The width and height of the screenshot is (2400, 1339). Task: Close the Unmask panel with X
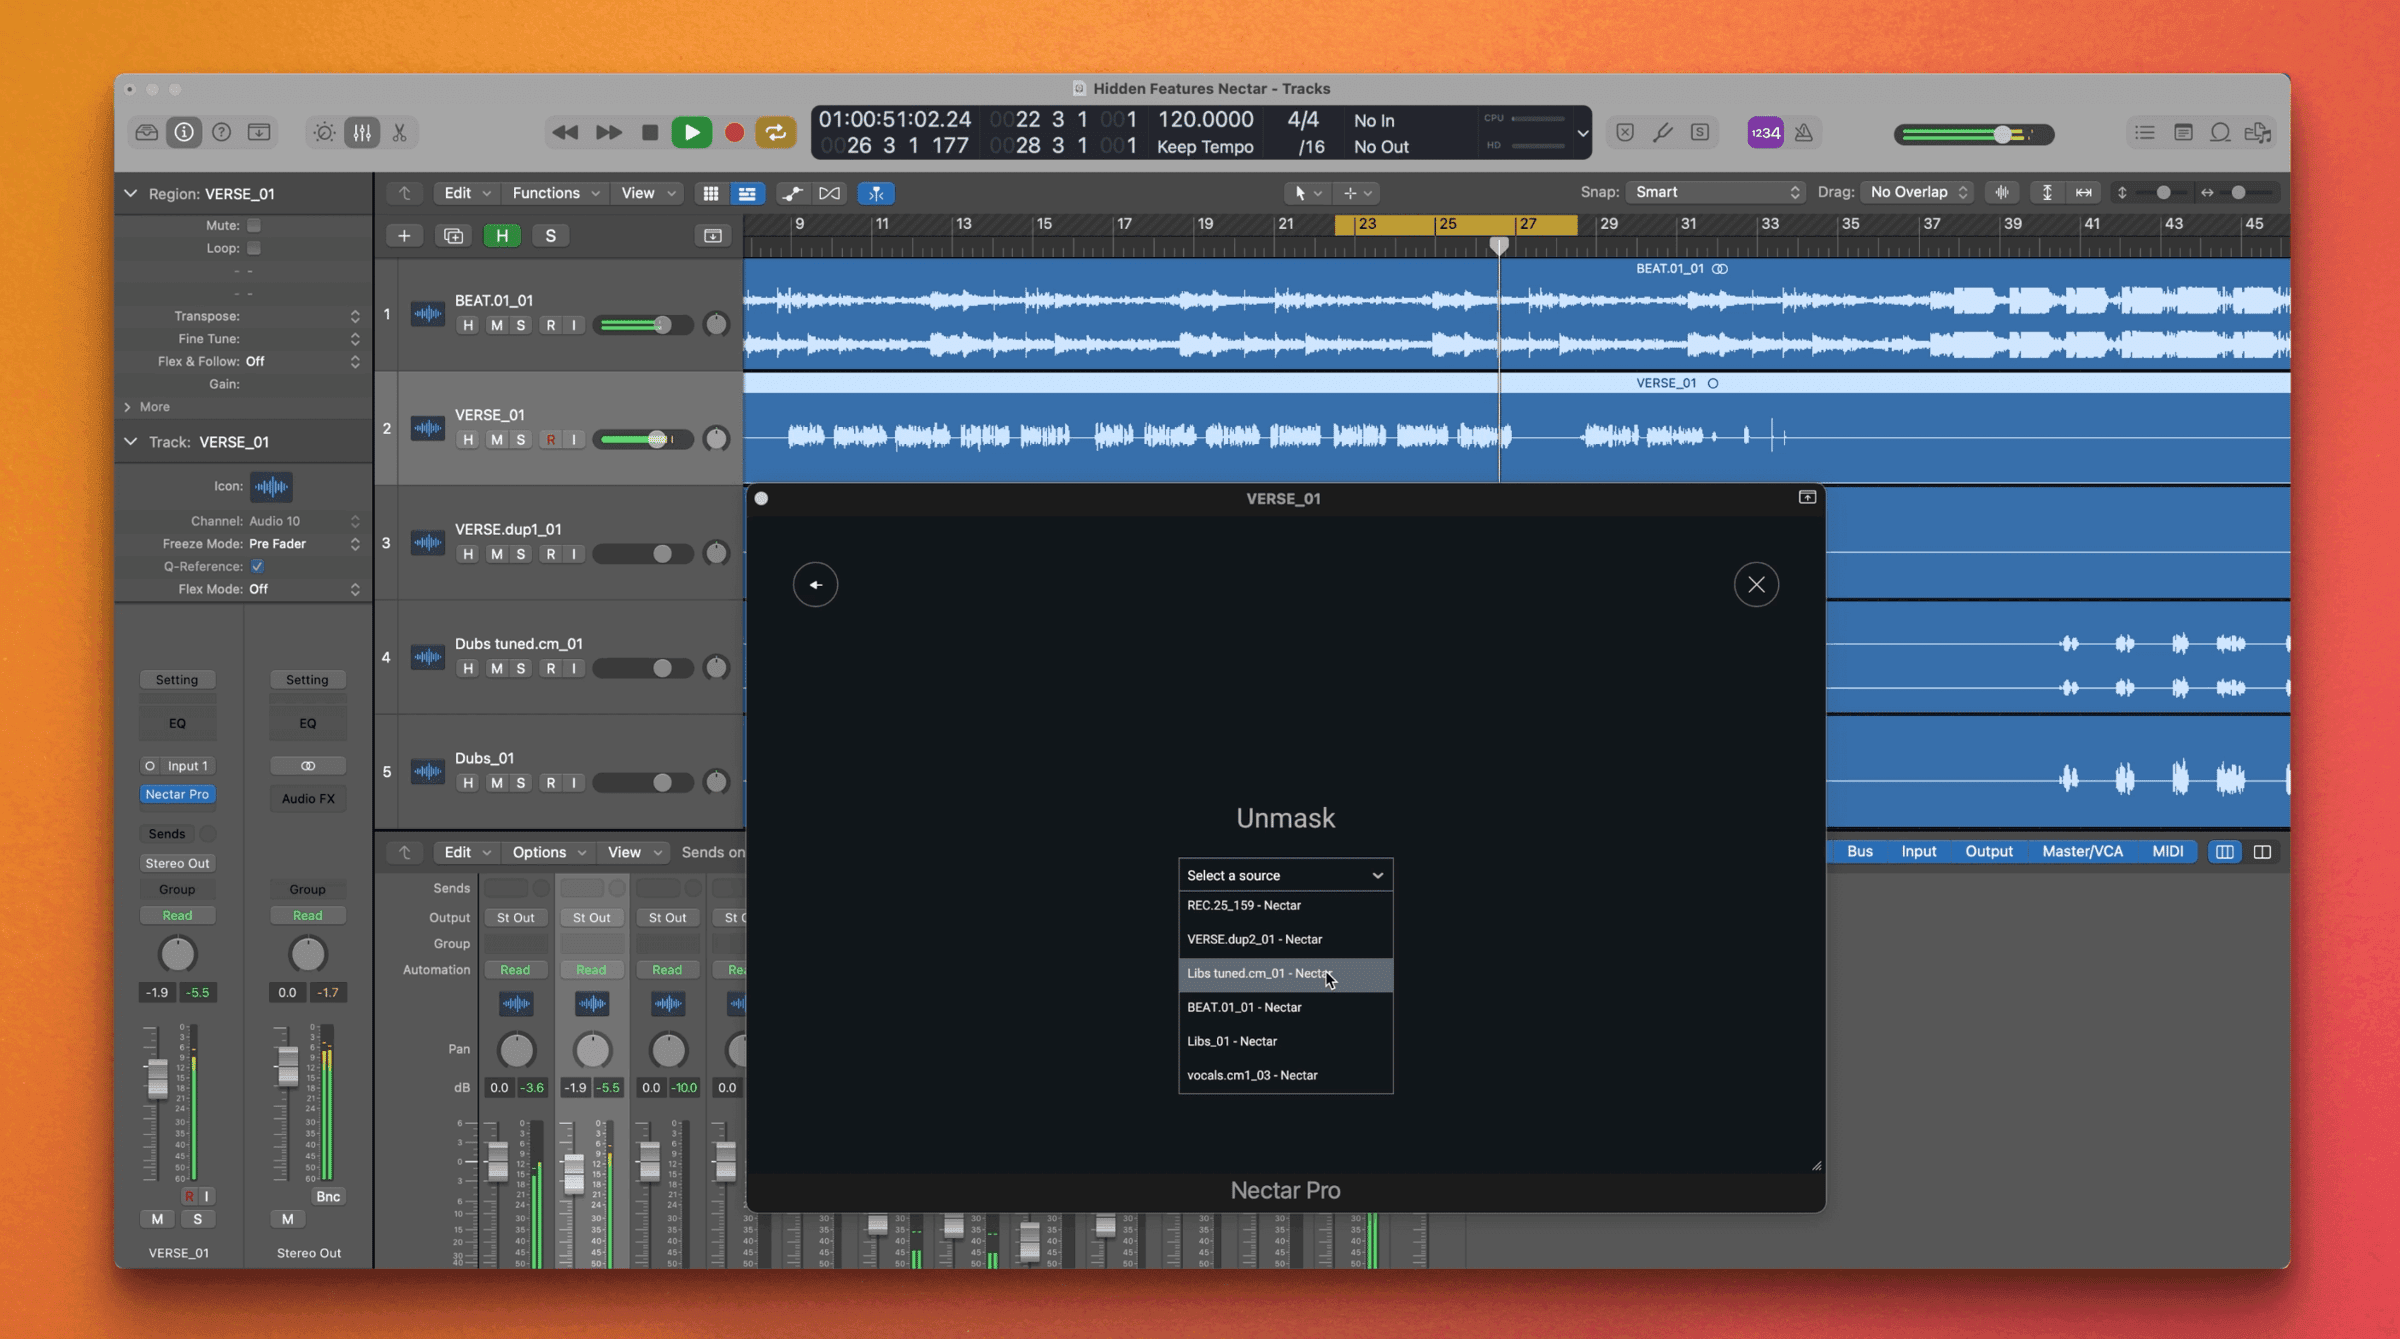click(1756, 585)
